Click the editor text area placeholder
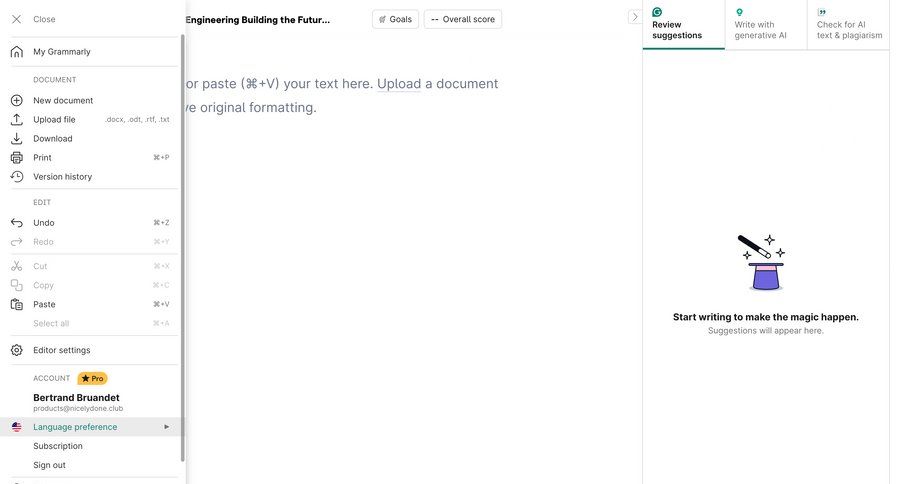Image resolution: width=900 pixels, height=484 pixels. pos(342,96)
